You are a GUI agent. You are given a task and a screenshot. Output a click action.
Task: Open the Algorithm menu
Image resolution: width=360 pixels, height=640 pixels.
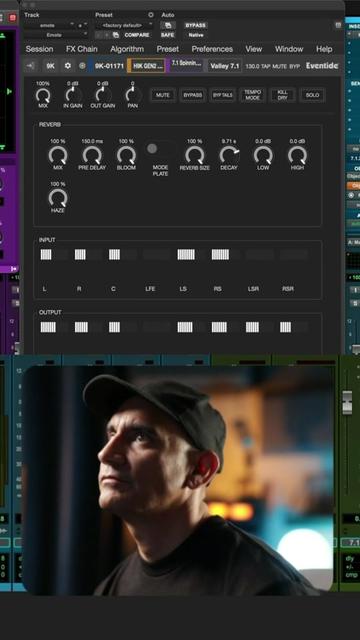[127, 49]
